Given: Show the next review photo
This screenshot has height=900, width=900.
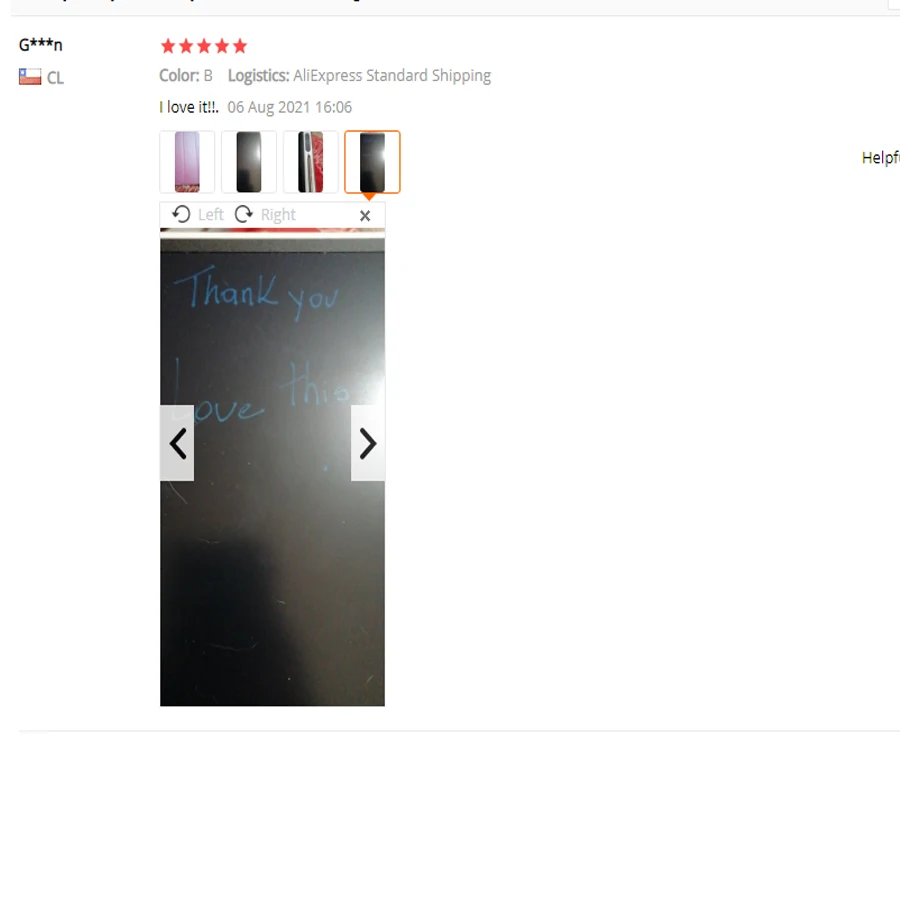Looking at the screenshot, I should click(368, 443).
